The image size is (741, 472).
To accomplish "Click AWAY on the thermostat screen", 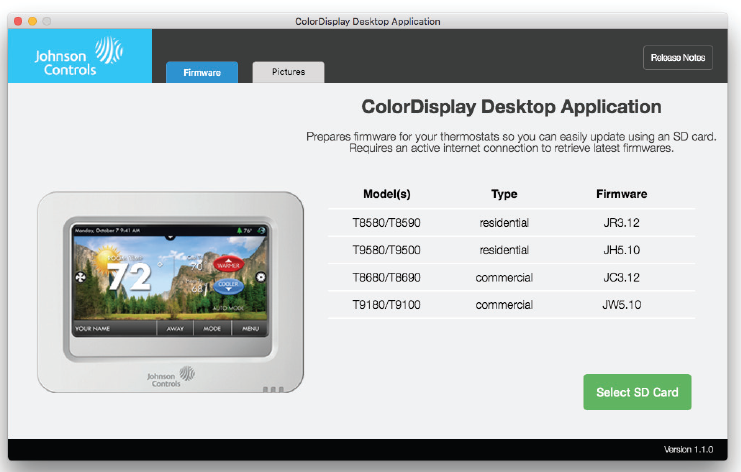I will pos(175,328).
